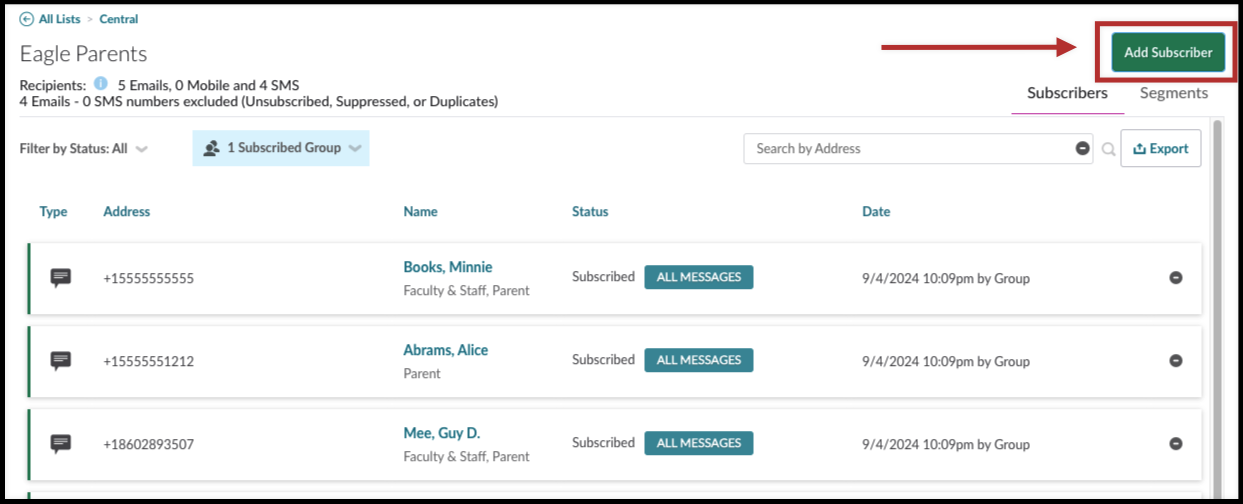Click Add Subscriber button
Image resolution: width=1243 pixels, height=504 pixels.
pyautogui.click(x=1168, y=52)
